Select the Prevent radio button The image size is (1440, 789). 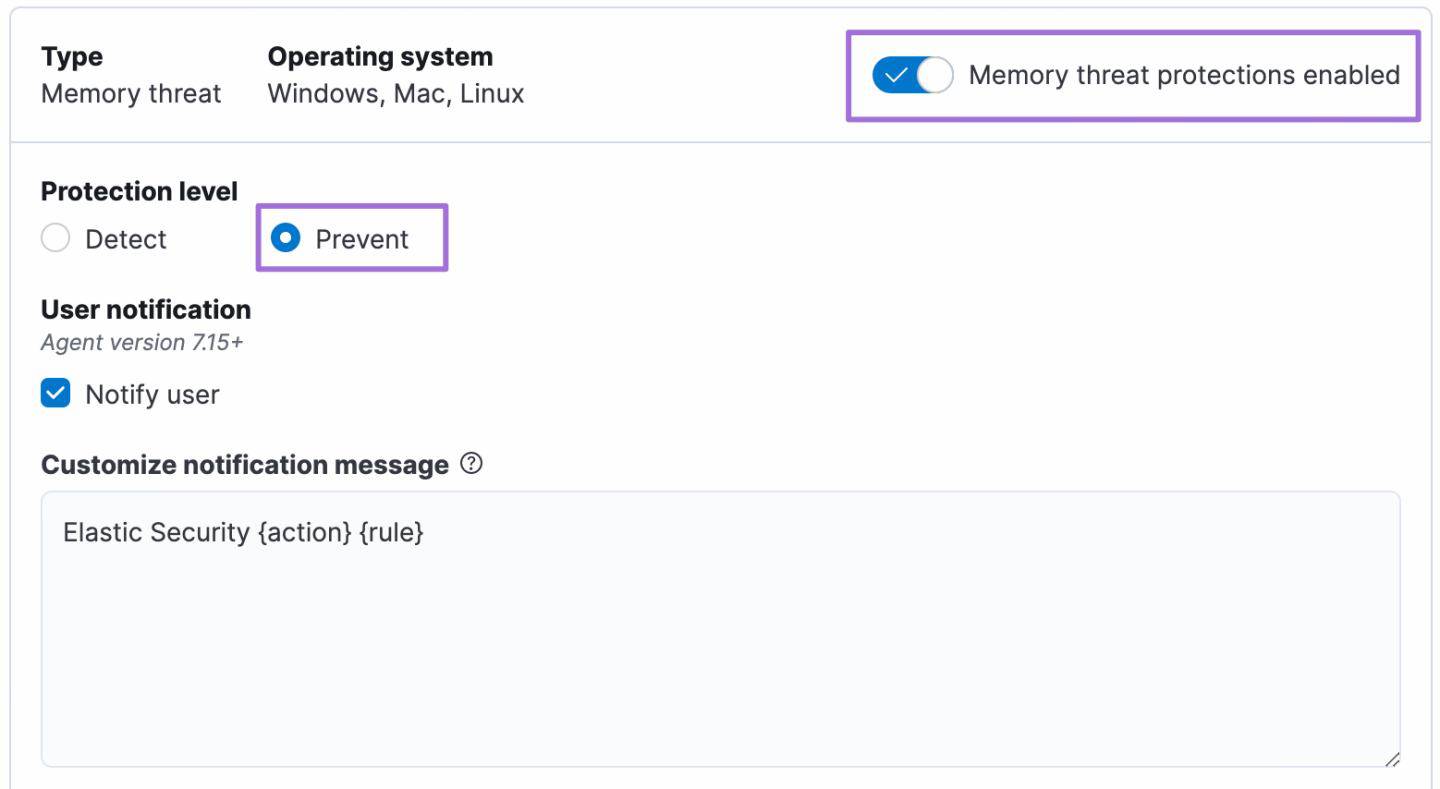tap(286, 239)
